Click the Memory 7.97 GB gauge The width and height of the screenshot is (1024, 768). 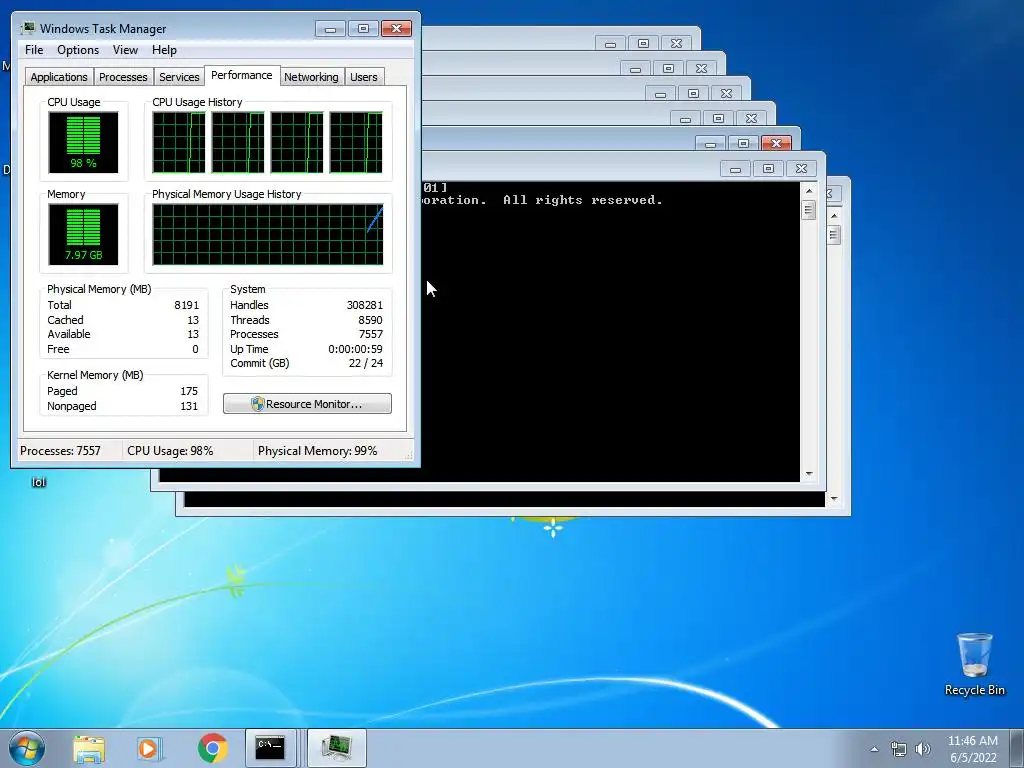tap(83, 234)
